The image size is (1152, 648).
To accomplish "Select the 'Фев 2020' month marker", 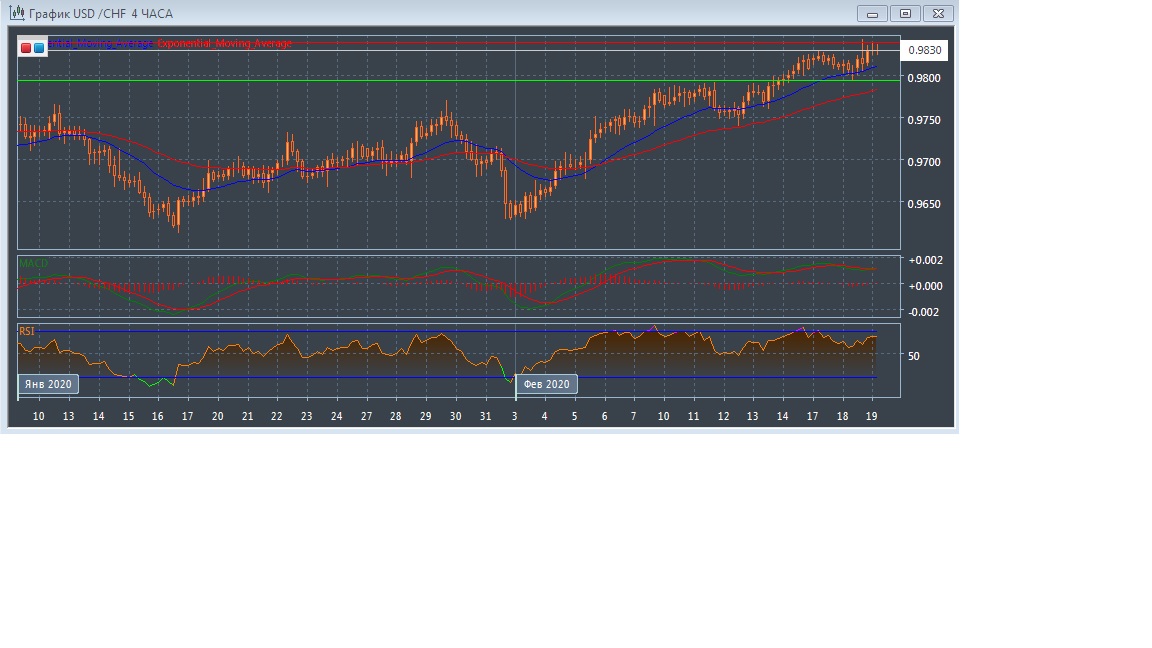I will click(547, 384).
